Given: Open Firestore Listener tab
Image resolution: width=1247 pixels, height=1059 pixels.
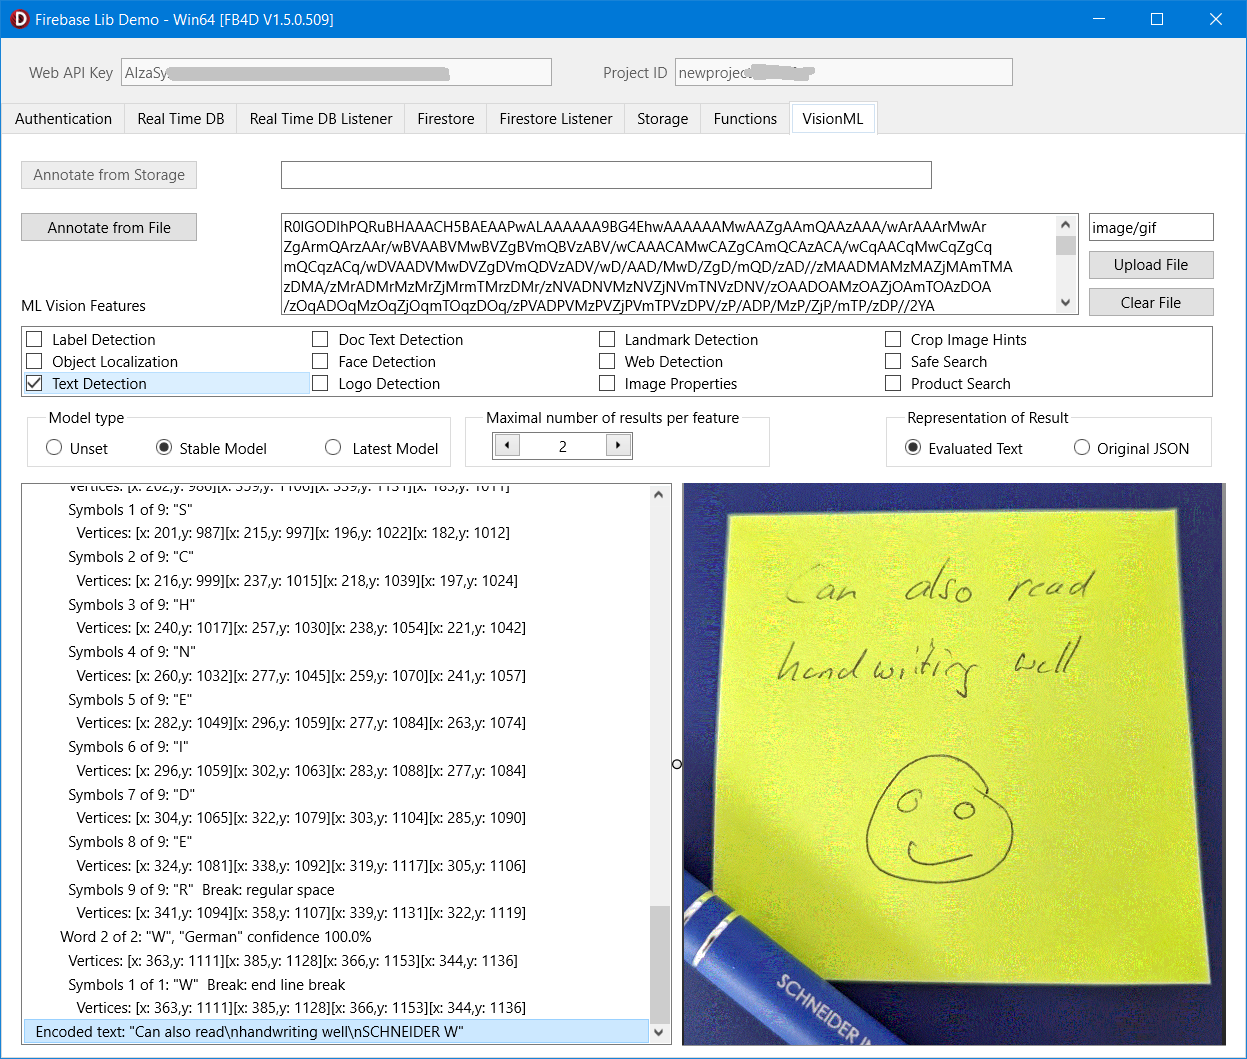Looking at the screenshot, I should click(556, 118).
